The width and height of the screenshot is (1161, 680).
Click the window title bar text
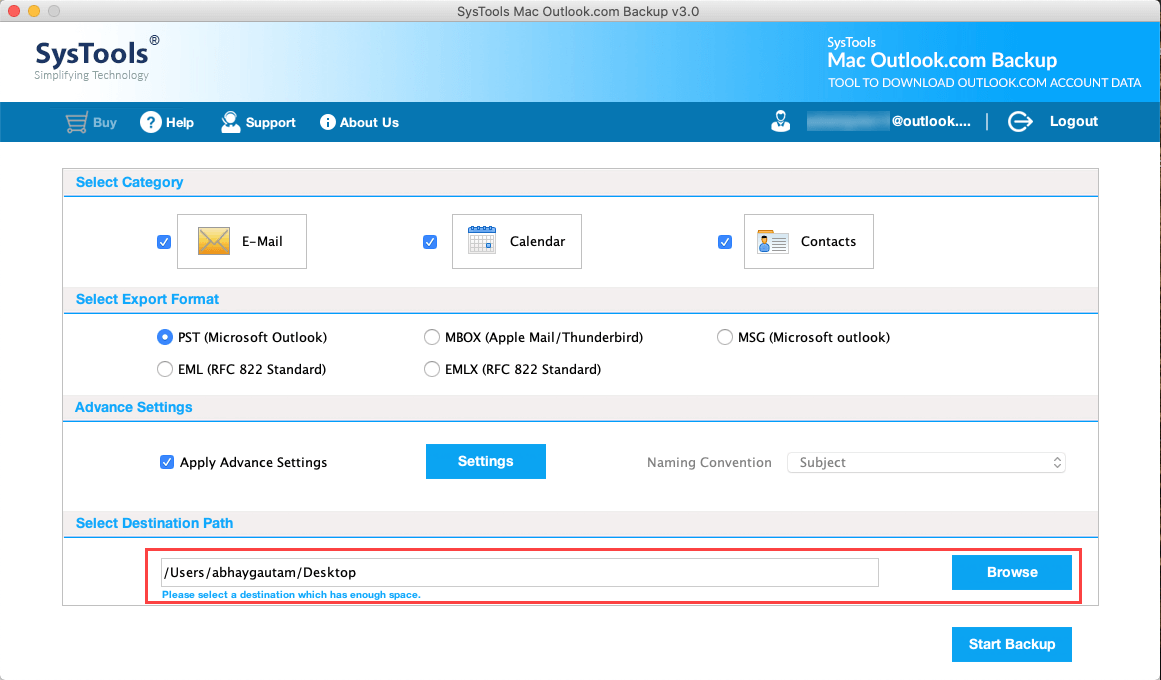click(x=578, y=11)
